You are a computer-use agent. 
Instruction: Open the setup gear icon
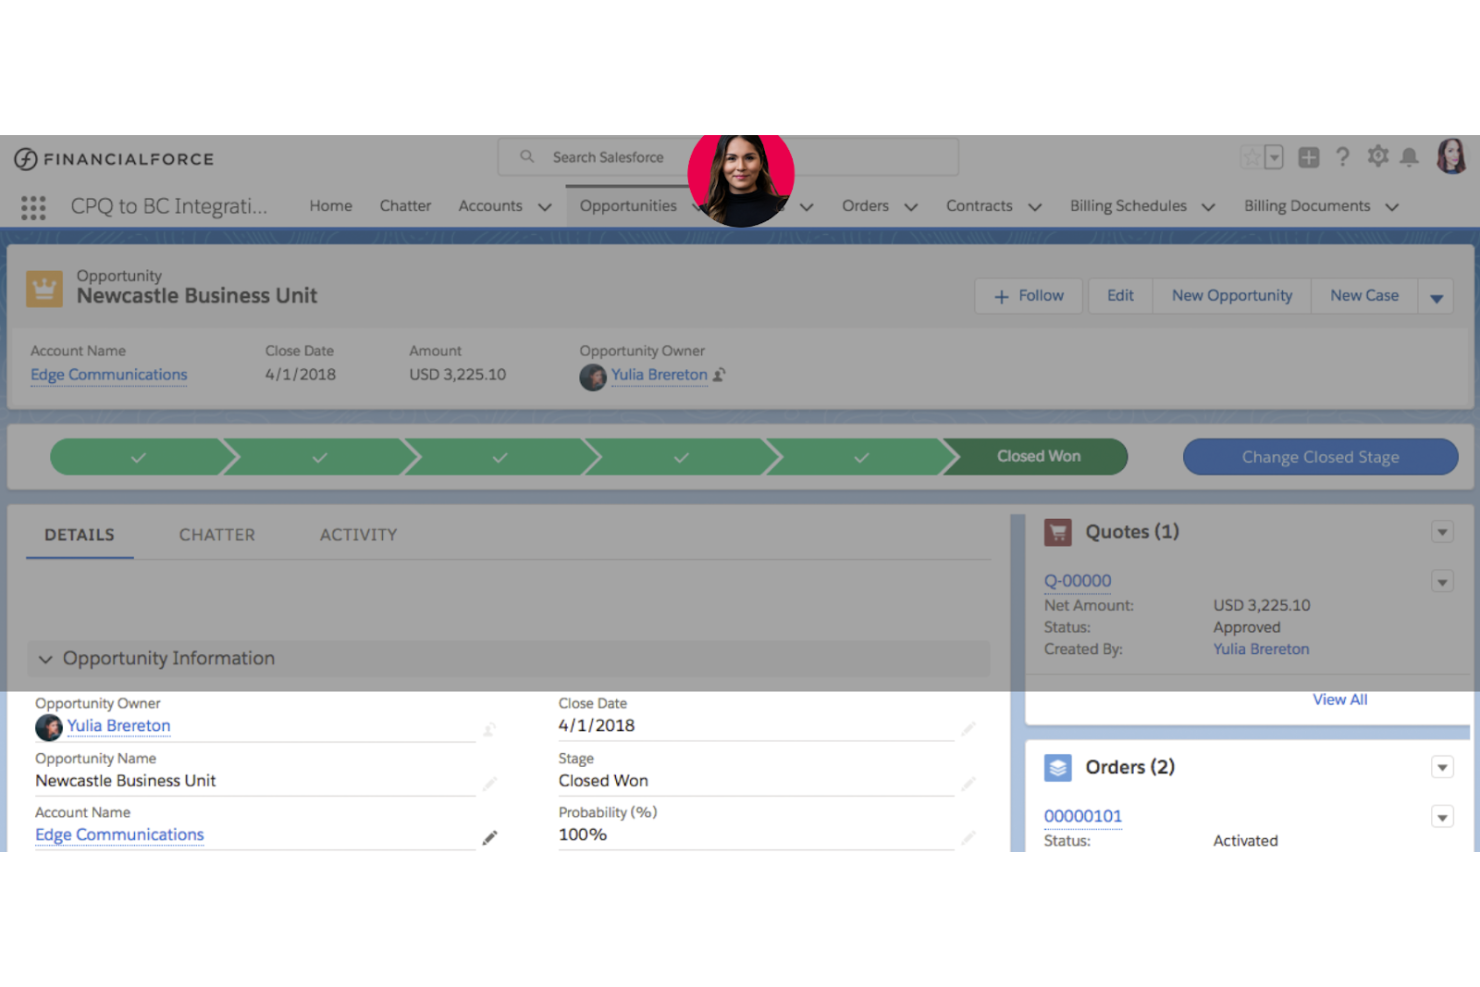1378,156
